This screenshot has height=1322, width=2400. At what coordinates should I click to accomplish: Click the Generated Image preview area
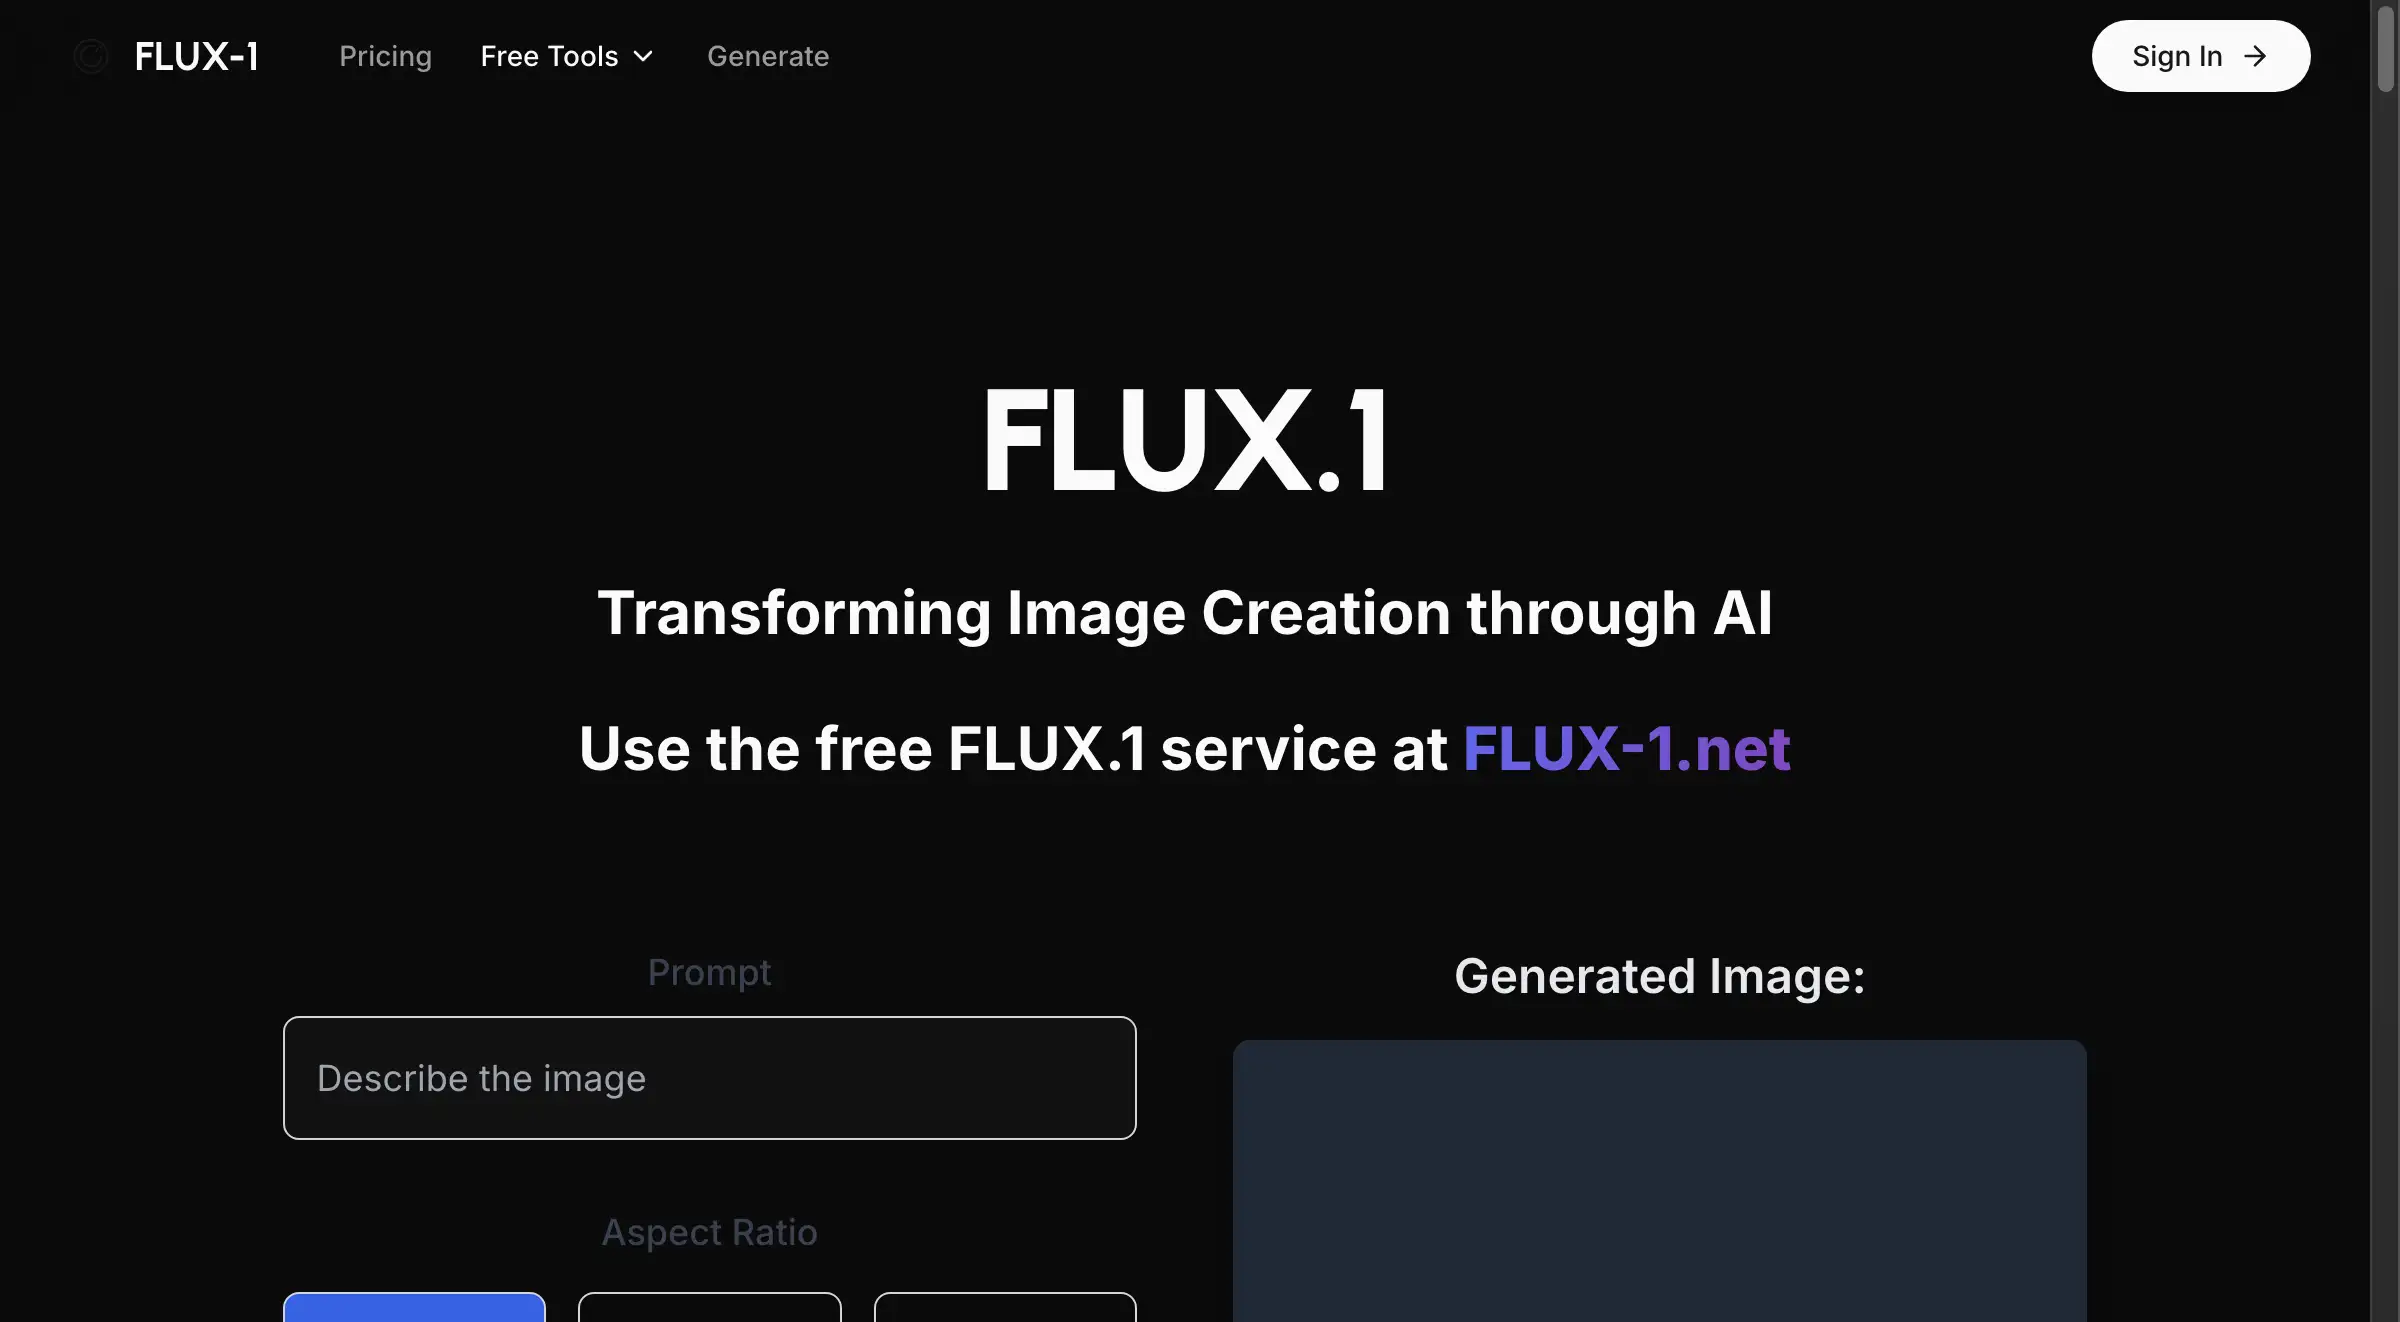tap(1661, 1180)
